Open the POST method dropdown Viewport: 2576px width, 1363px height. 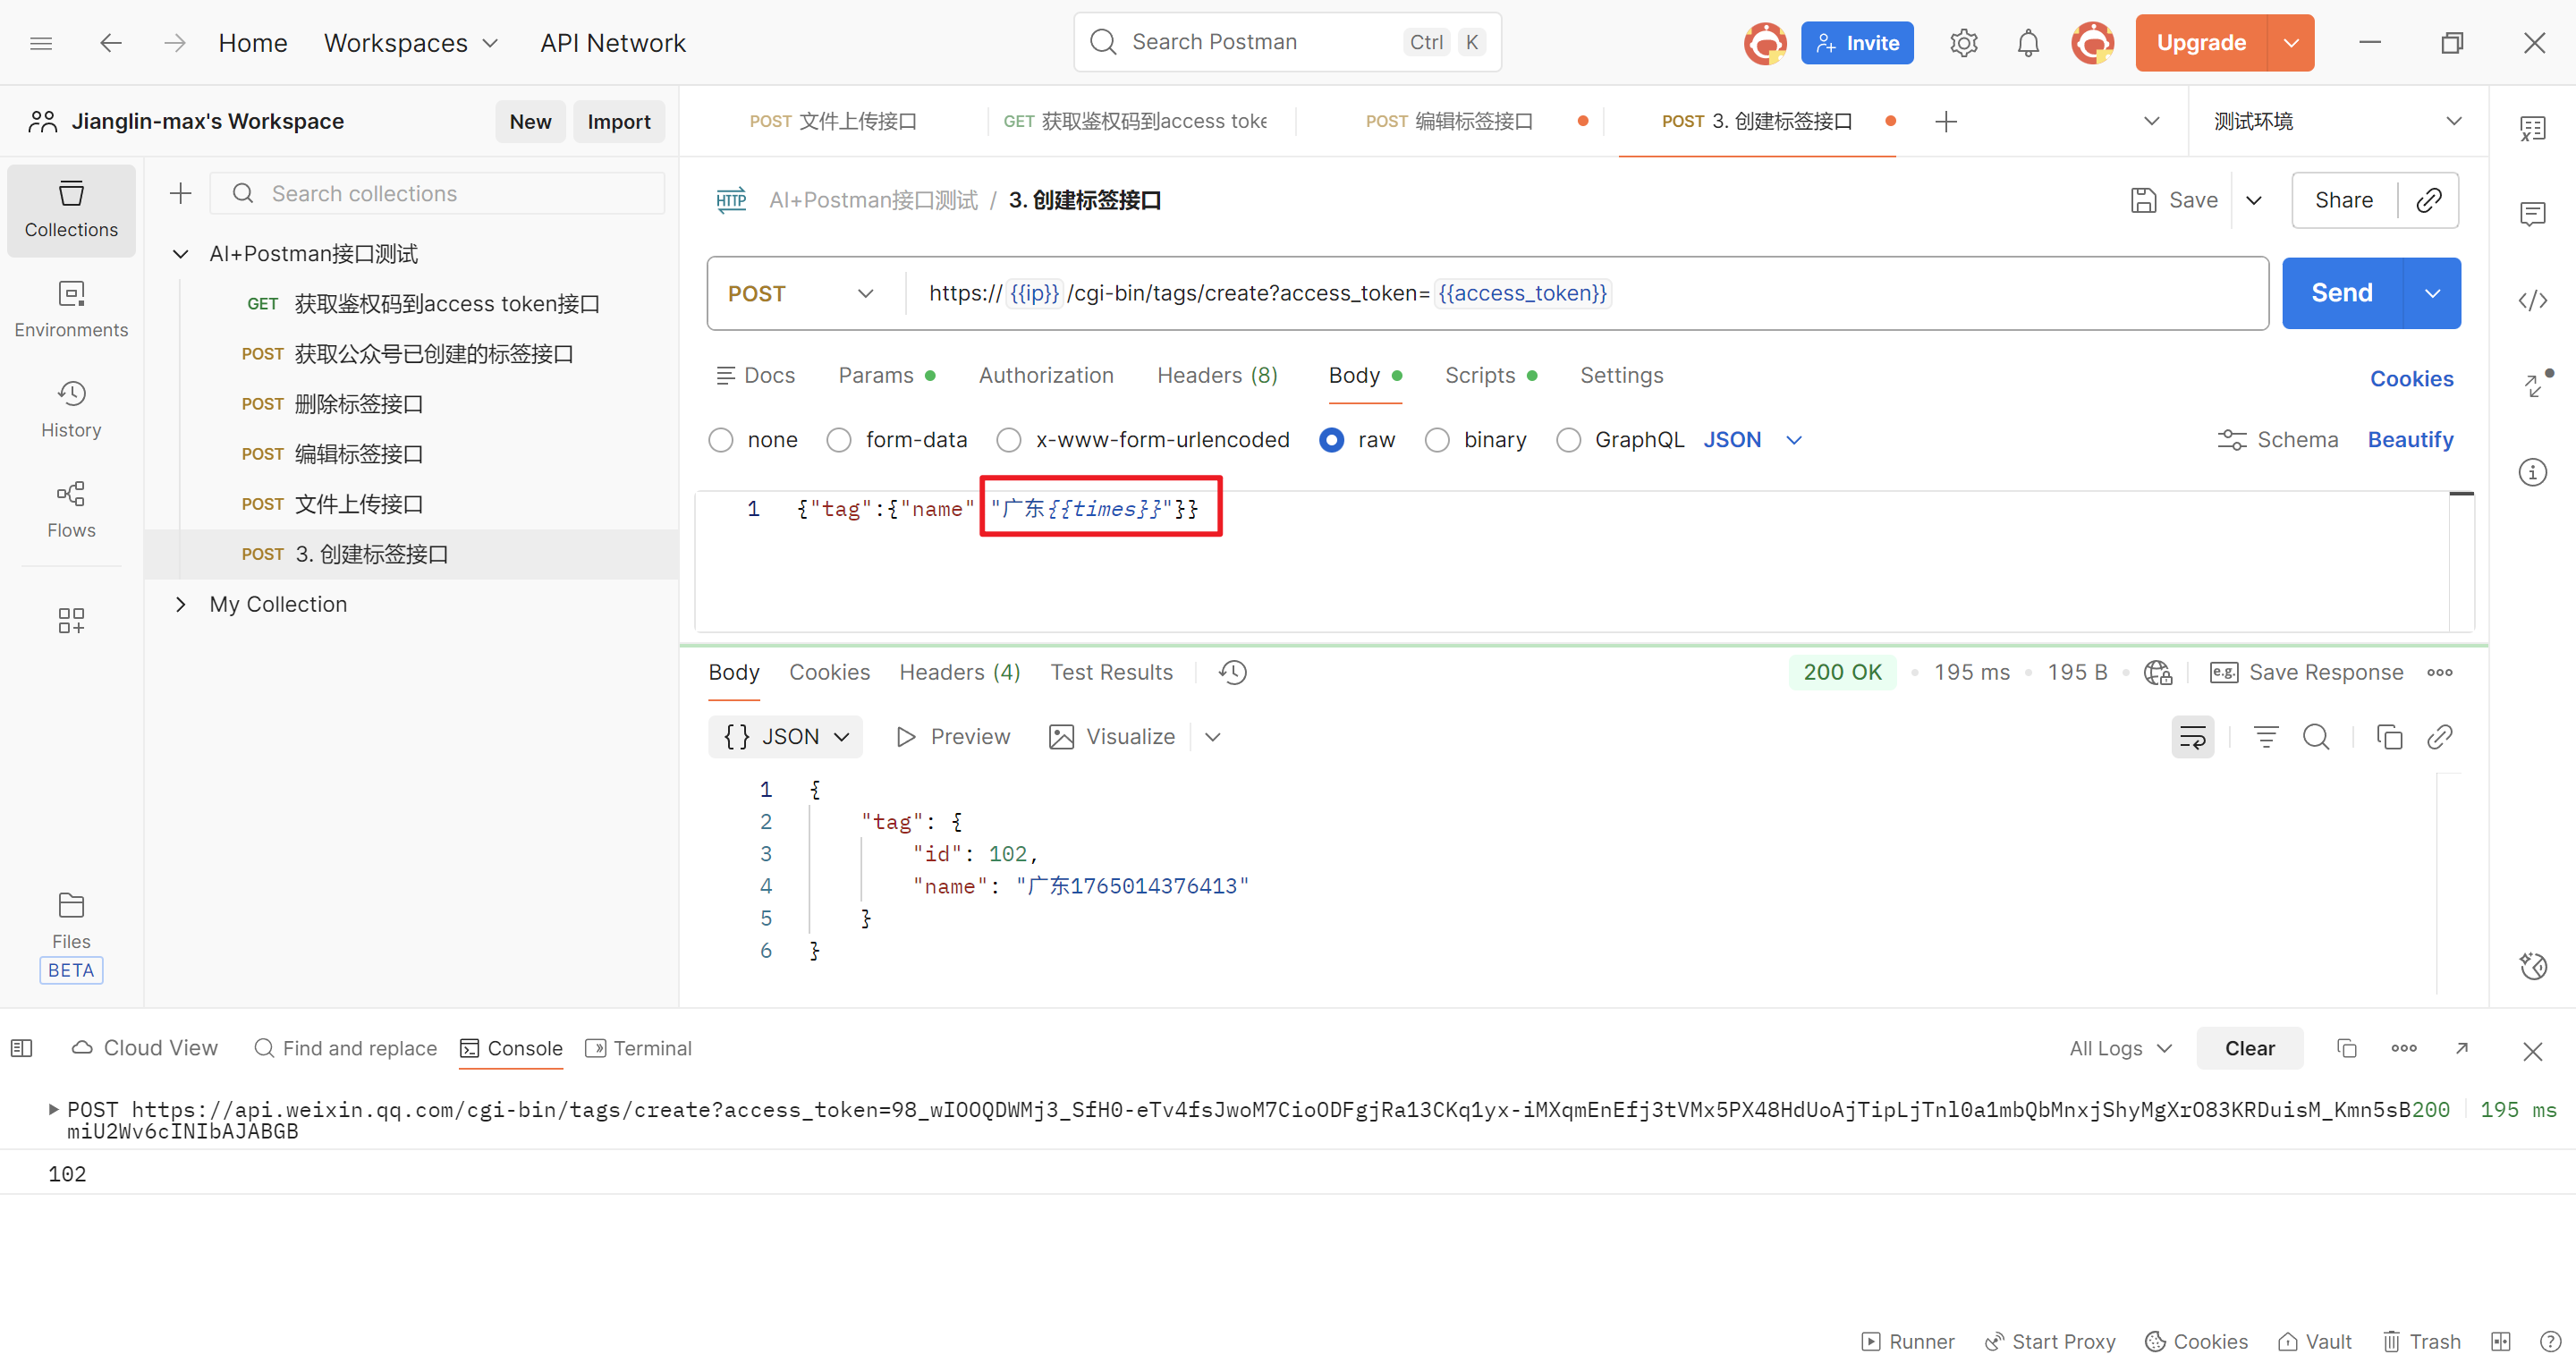pyautogui.click(x=800, y=293)
